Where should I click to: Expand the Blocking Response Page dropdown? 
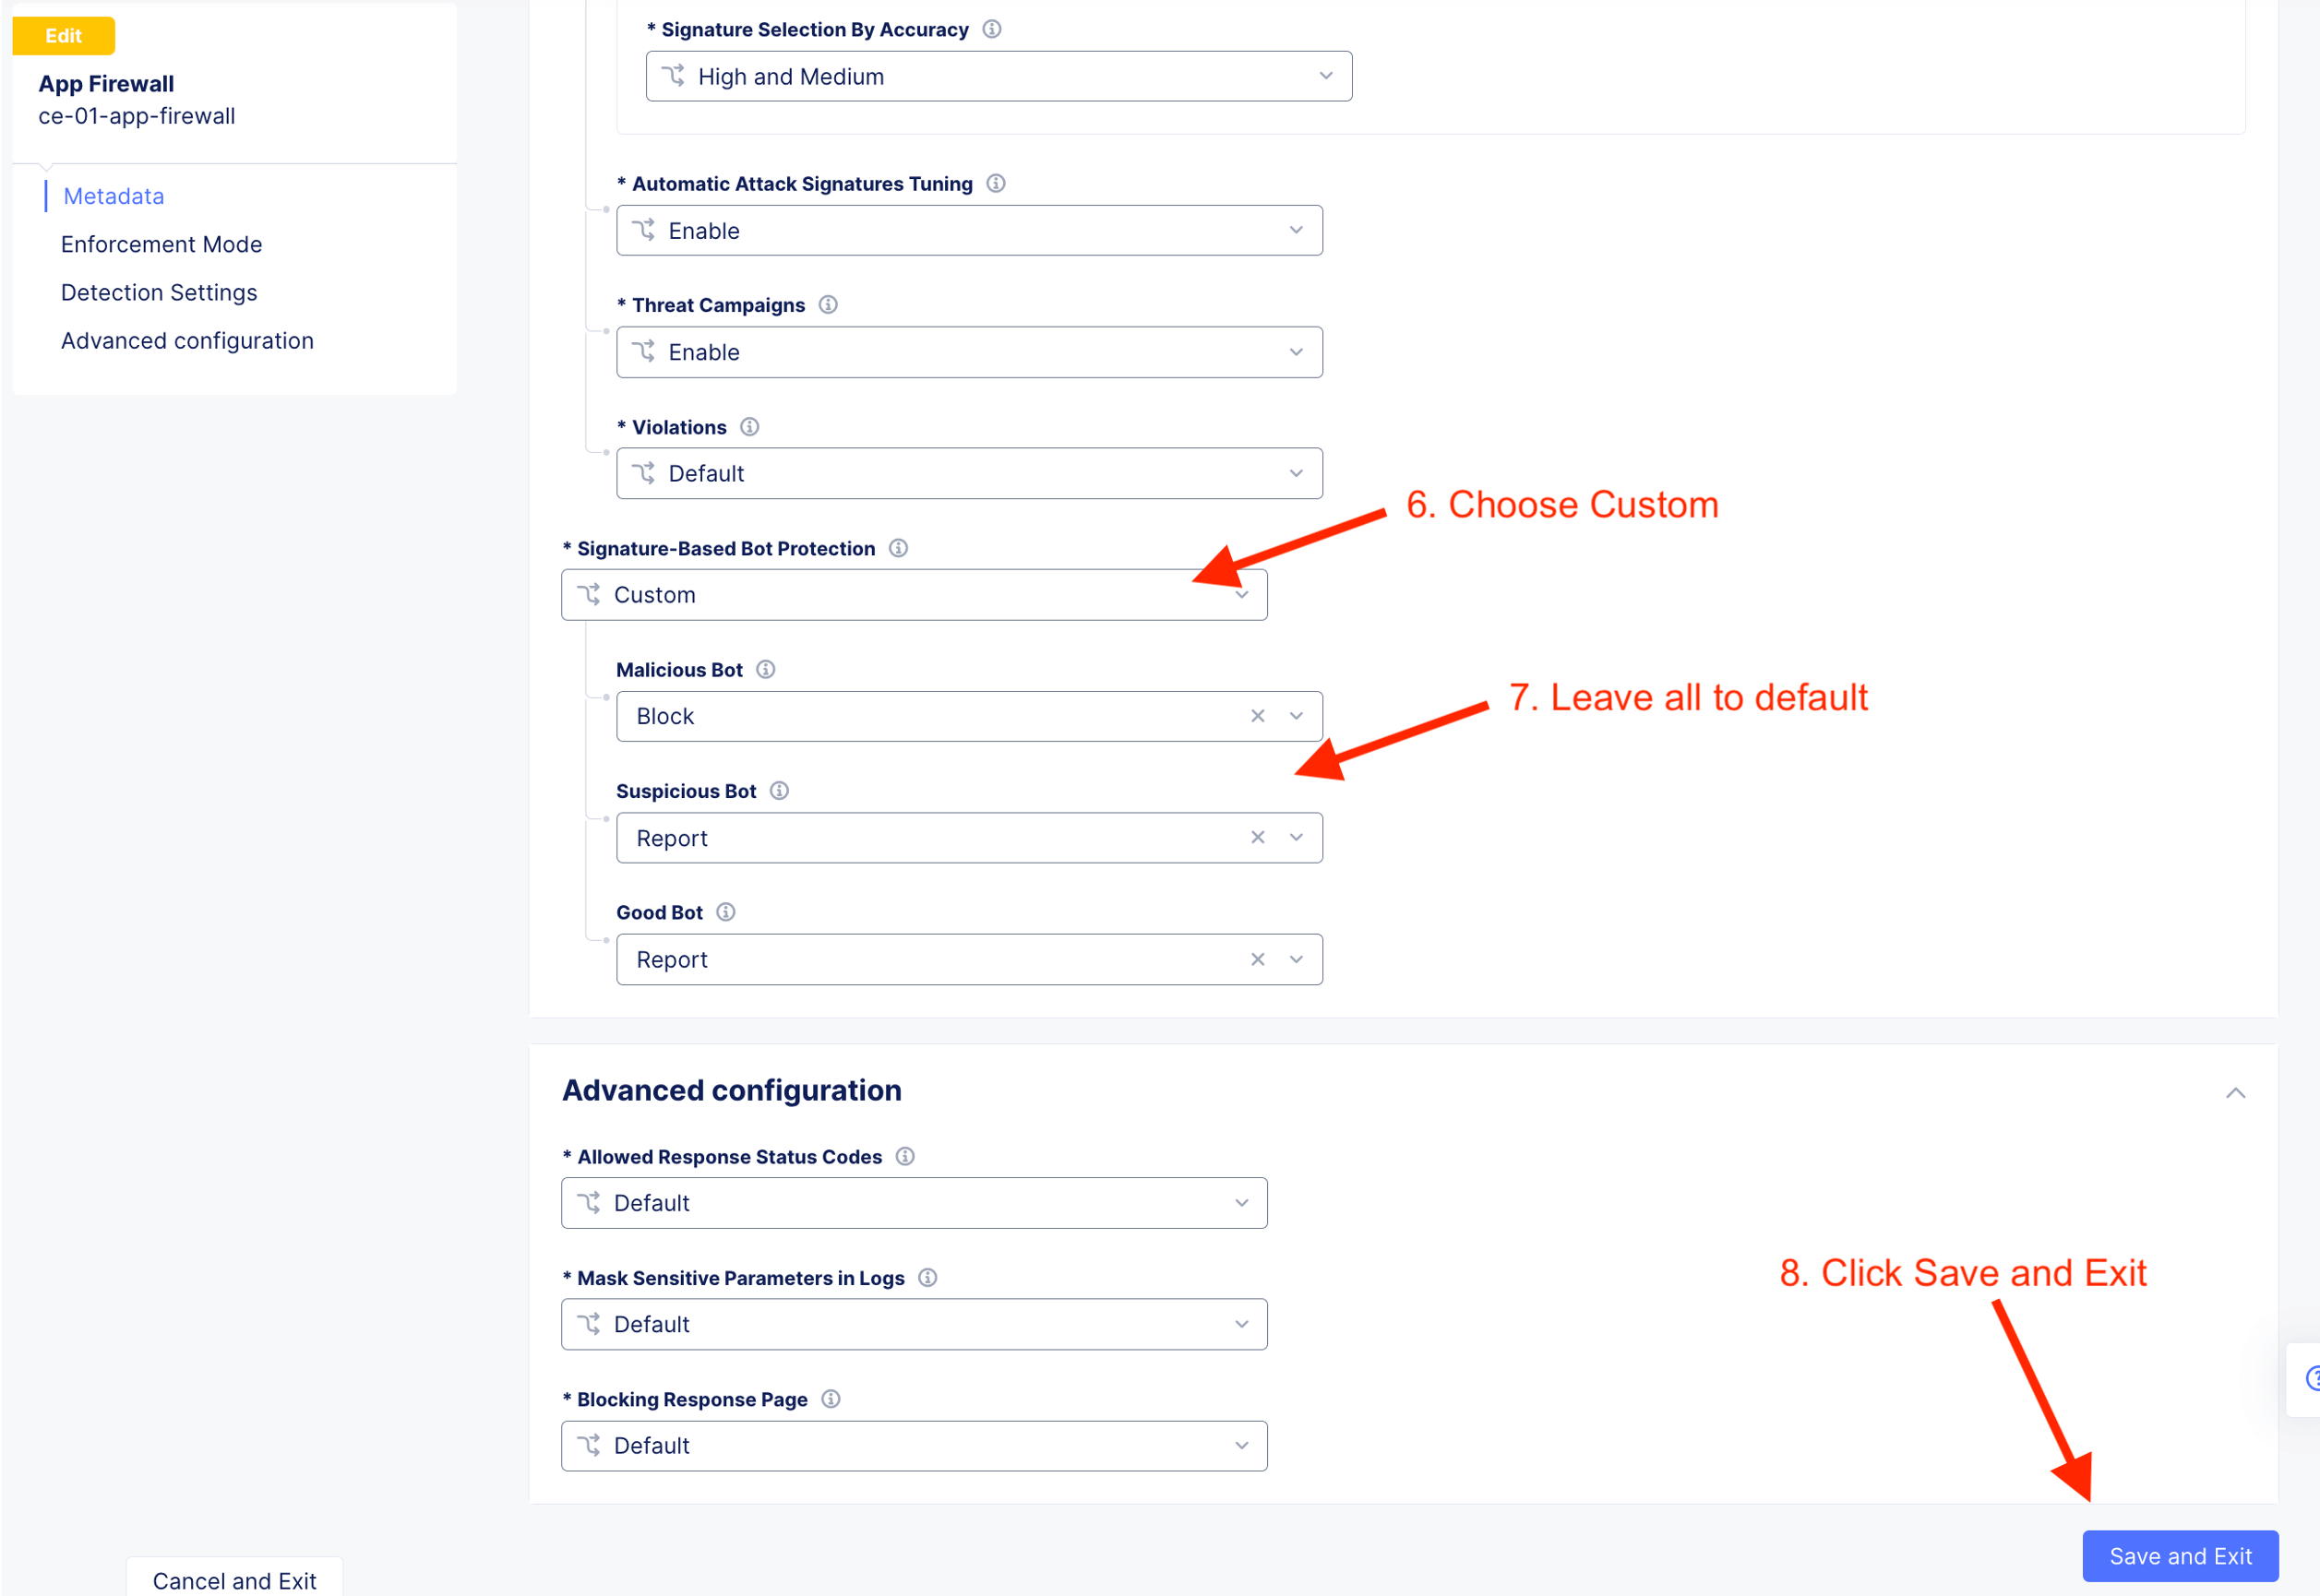(x=913, y=1446)
